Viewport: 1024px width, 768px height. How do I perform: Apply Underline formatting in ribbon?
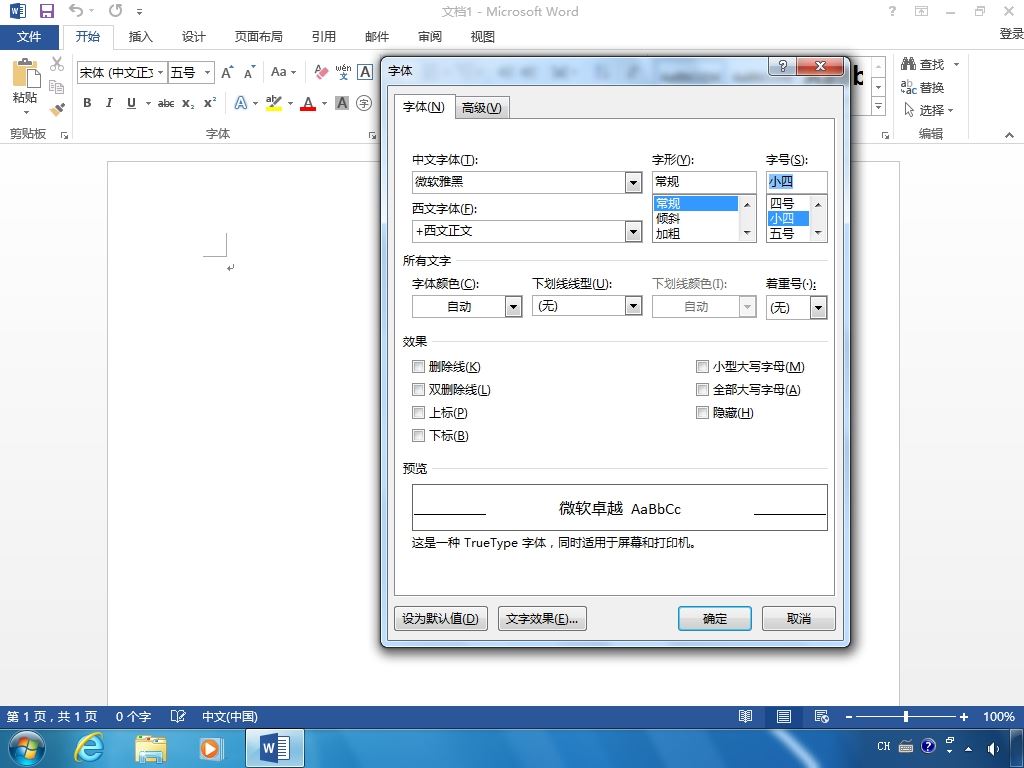coord(131,103)
